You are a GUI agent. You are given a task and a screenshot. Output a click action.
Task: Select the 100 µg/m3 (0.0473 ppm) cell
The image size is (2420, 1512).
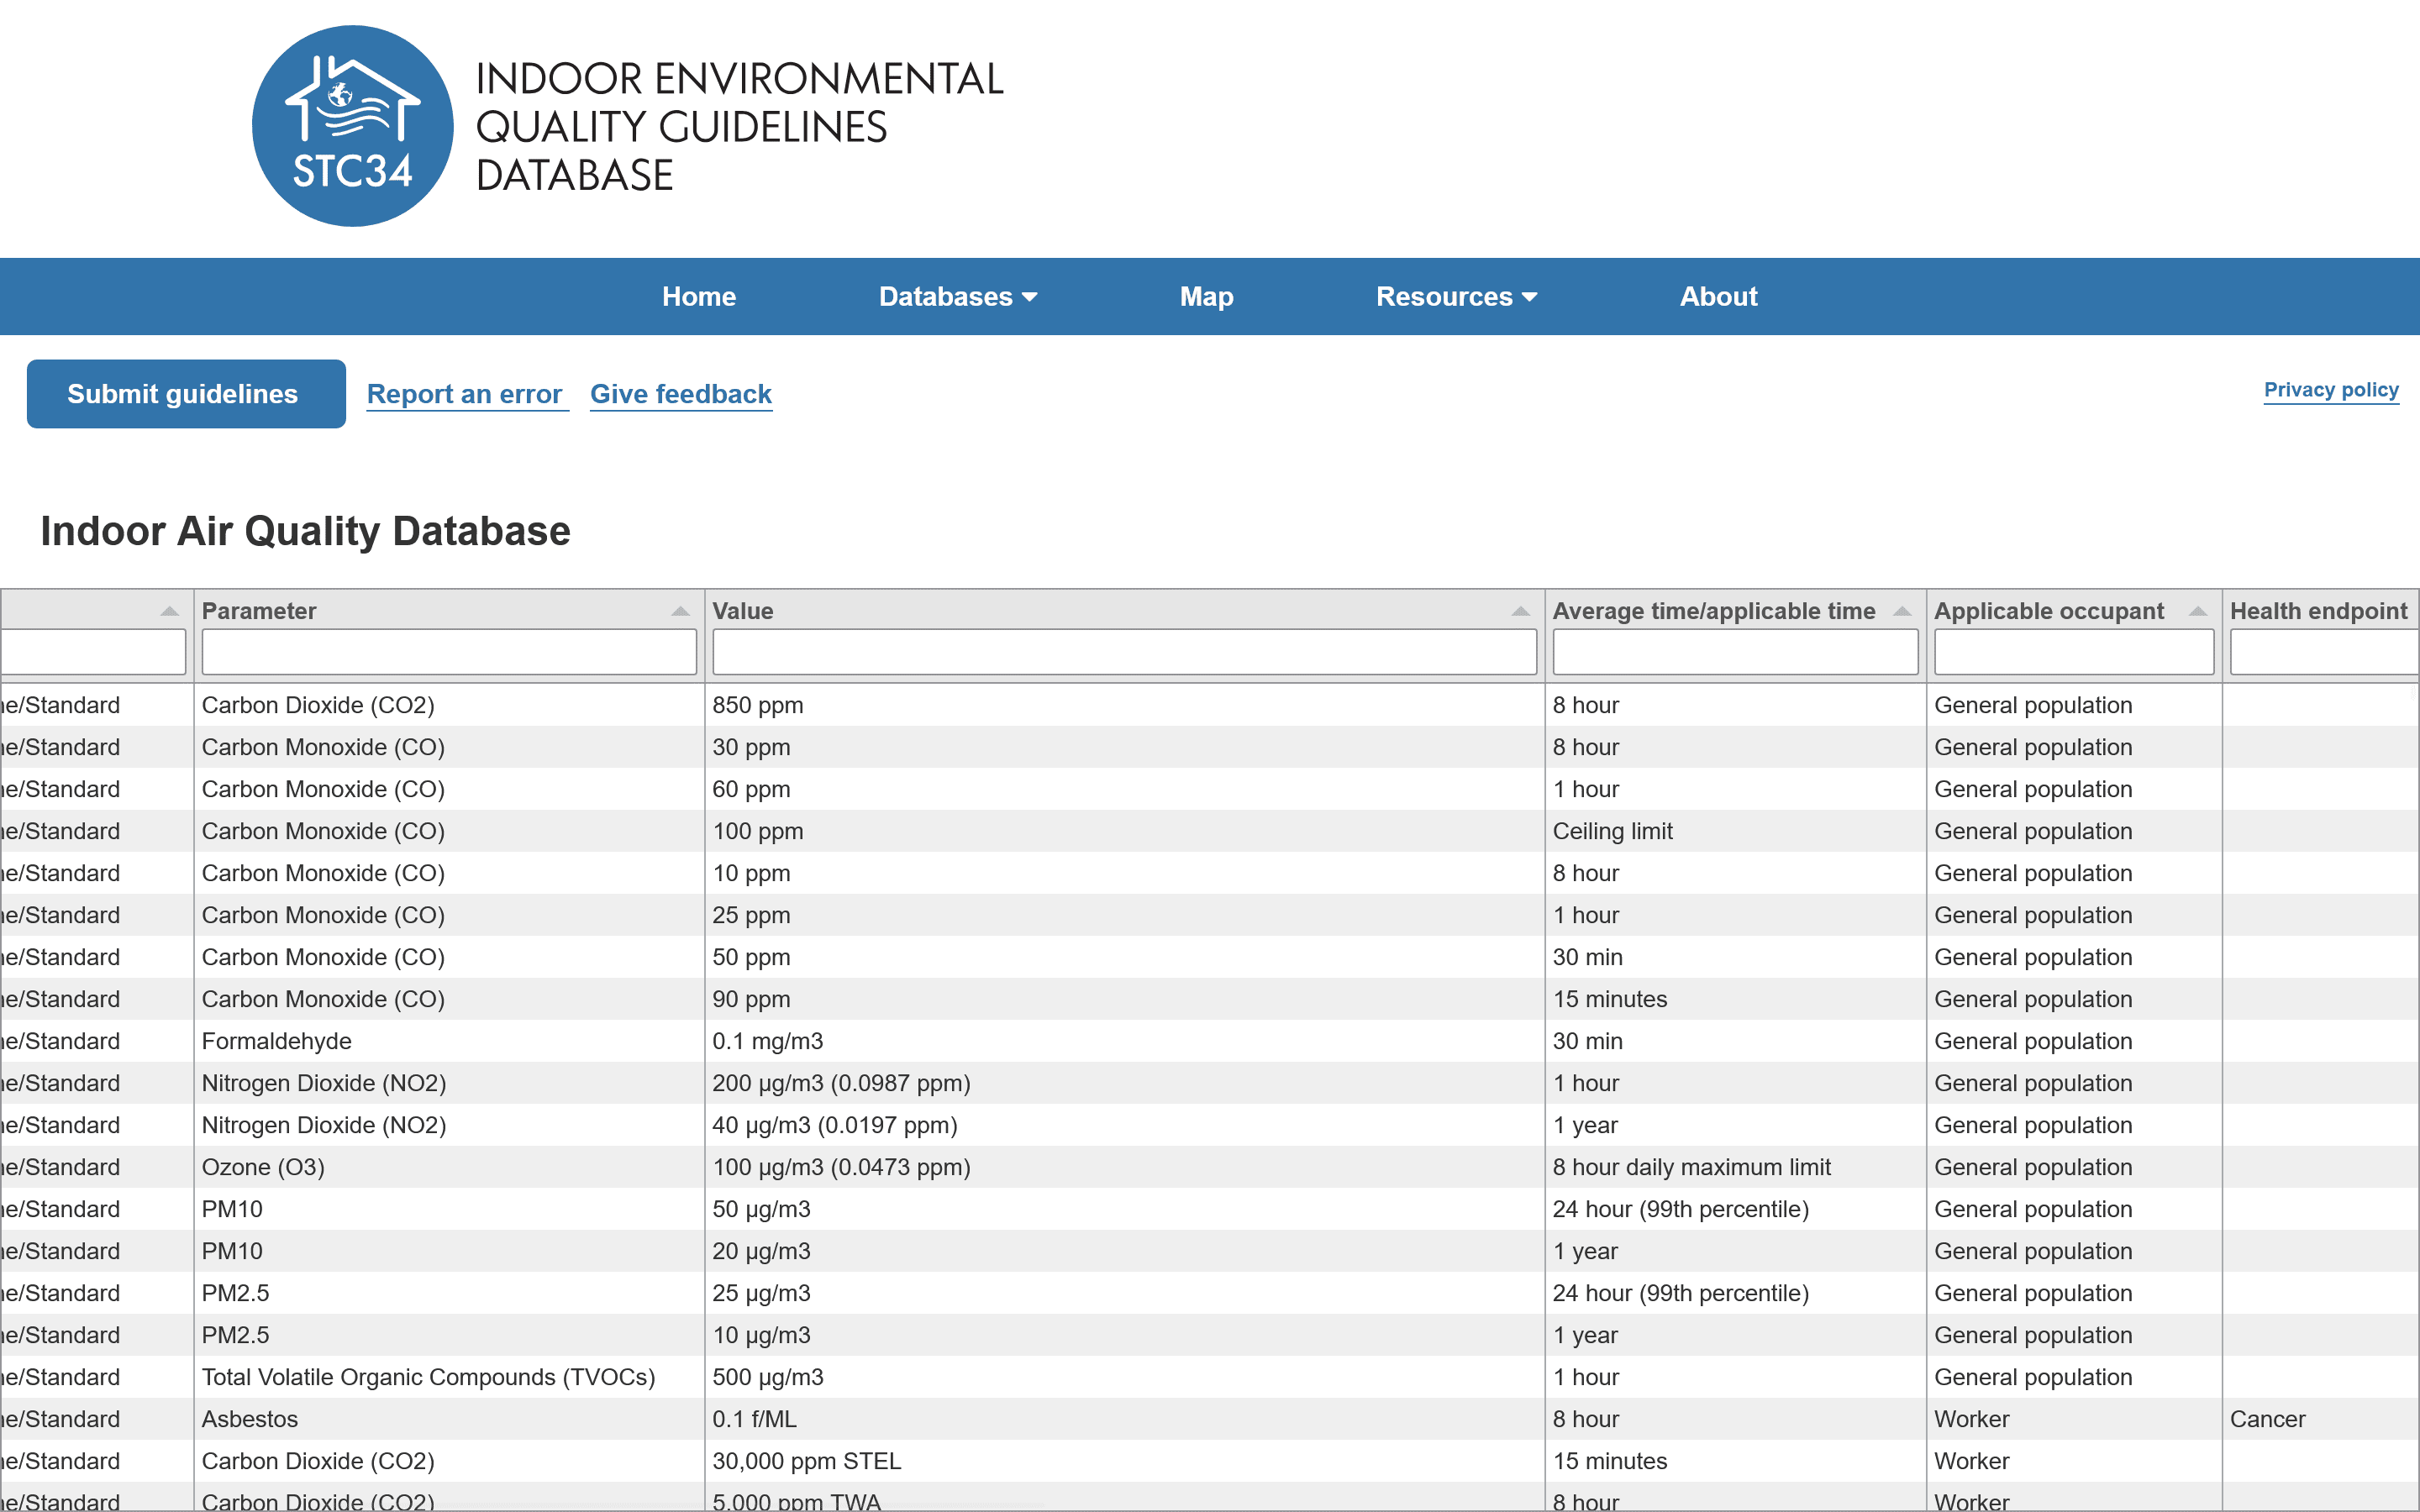click(x=1124, y=1167)
